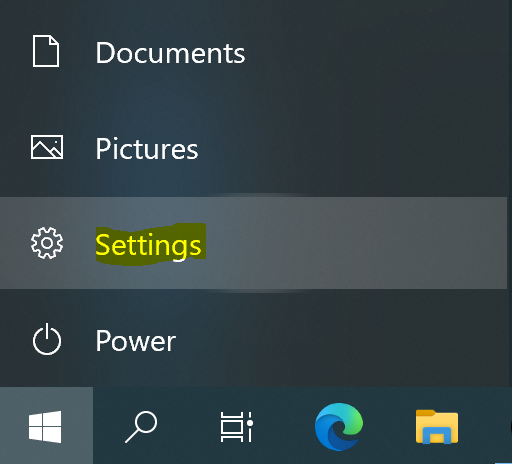Open File Explorer from the taskbar
This screenshot has height=464, width=512.
(437, 427)
